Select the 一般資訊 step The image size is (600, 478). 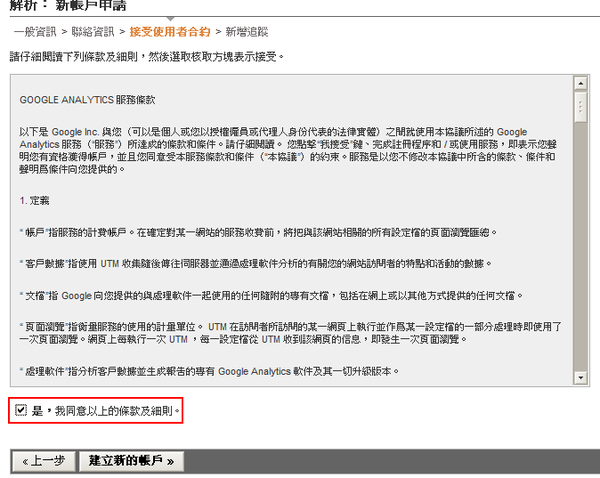coord(35,32)
